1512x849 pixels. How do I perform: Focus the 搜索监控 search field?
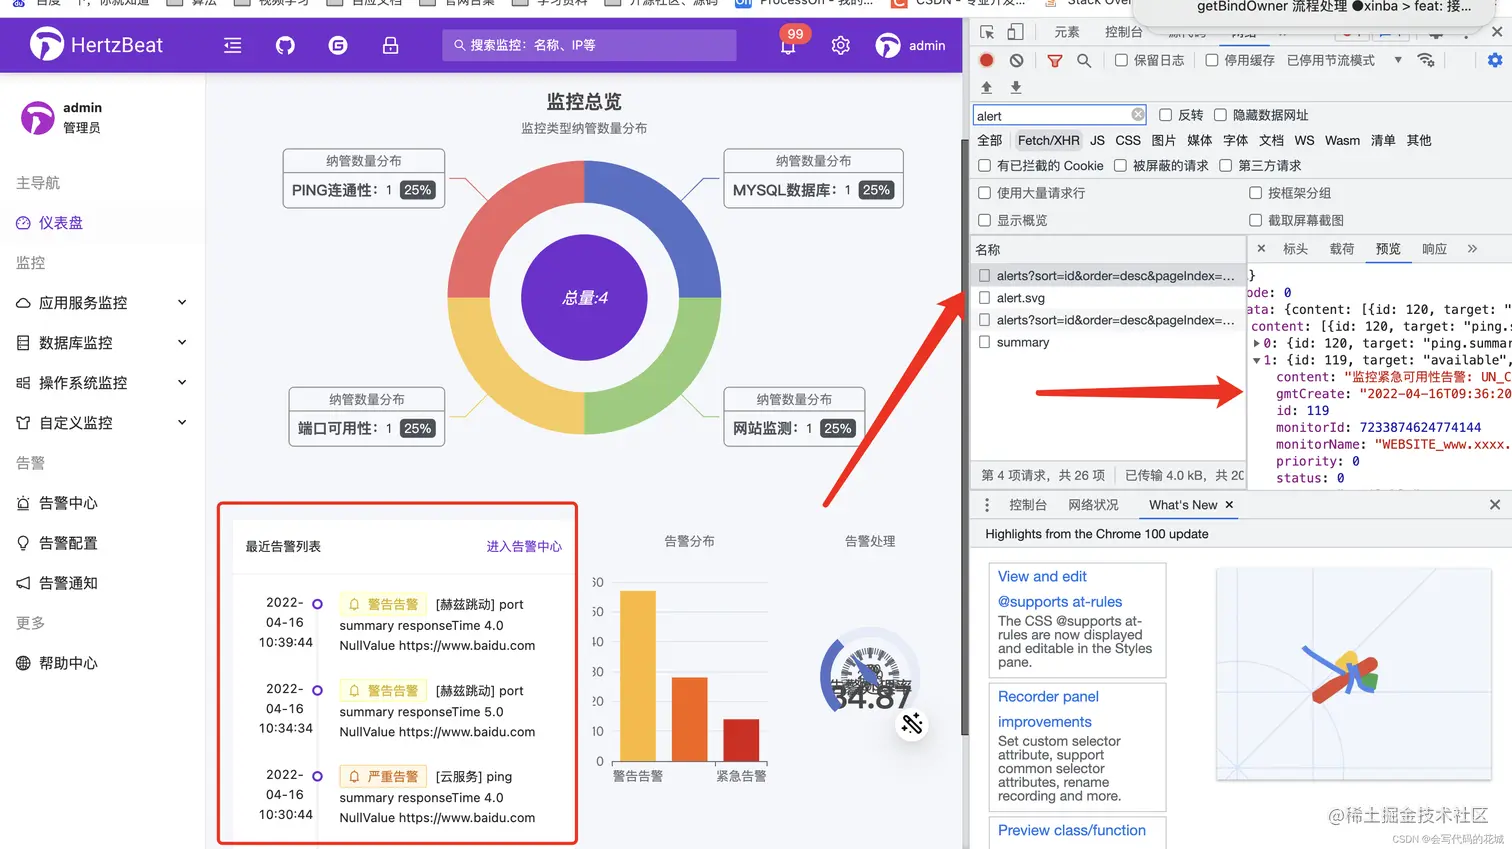[589, 45]
